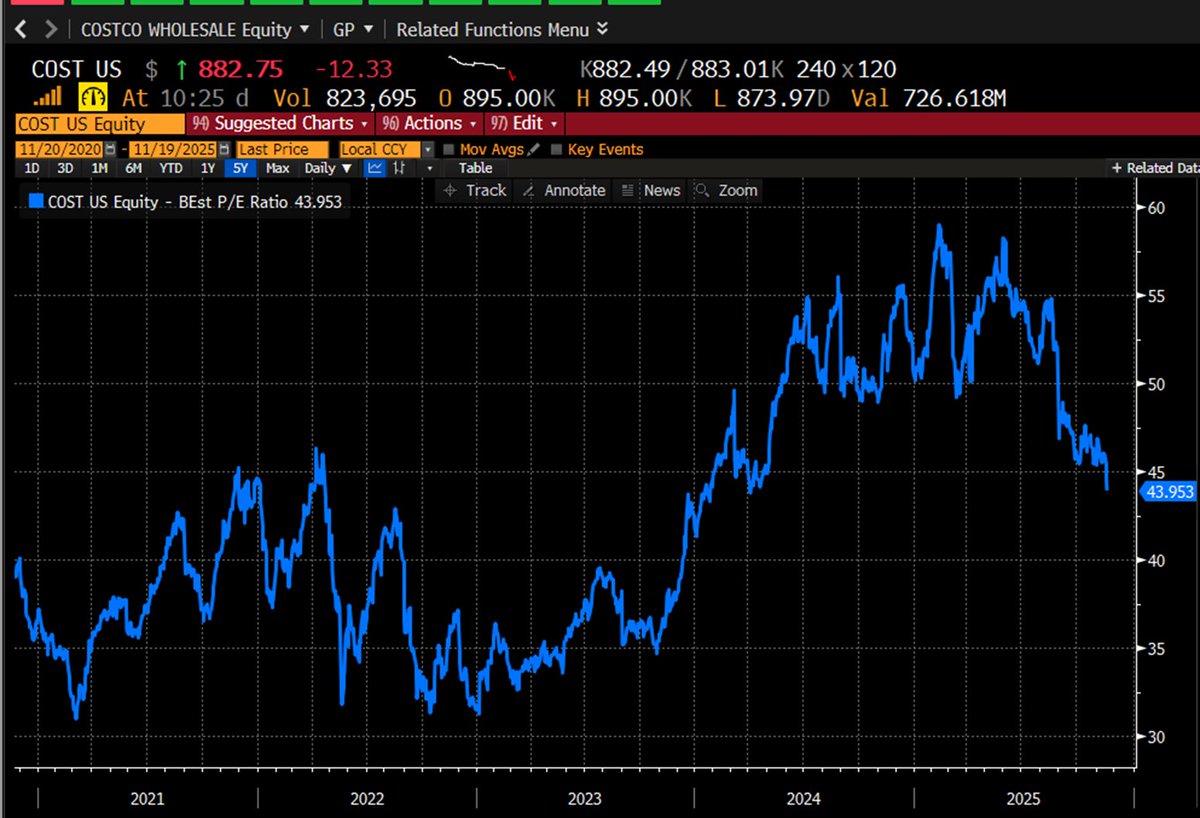Select the 5Y range tab
The height and width of the screenshot is (818, 1200).
[x=241, y=168]
